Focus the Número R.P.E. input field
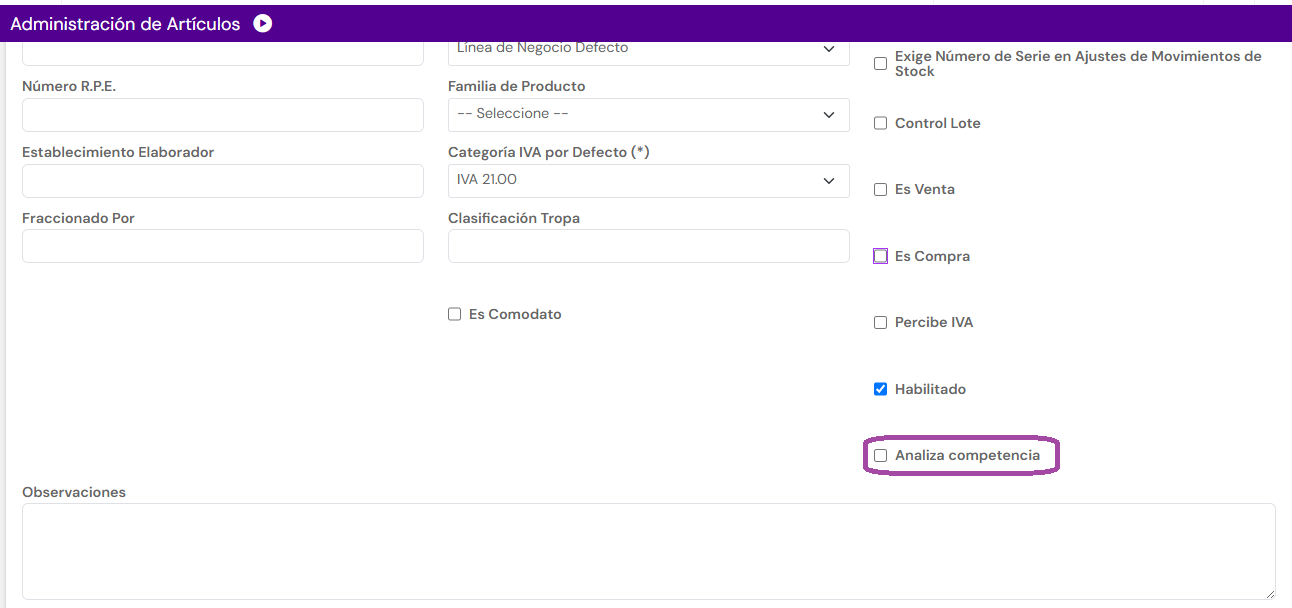 click(x=223, y=115)
